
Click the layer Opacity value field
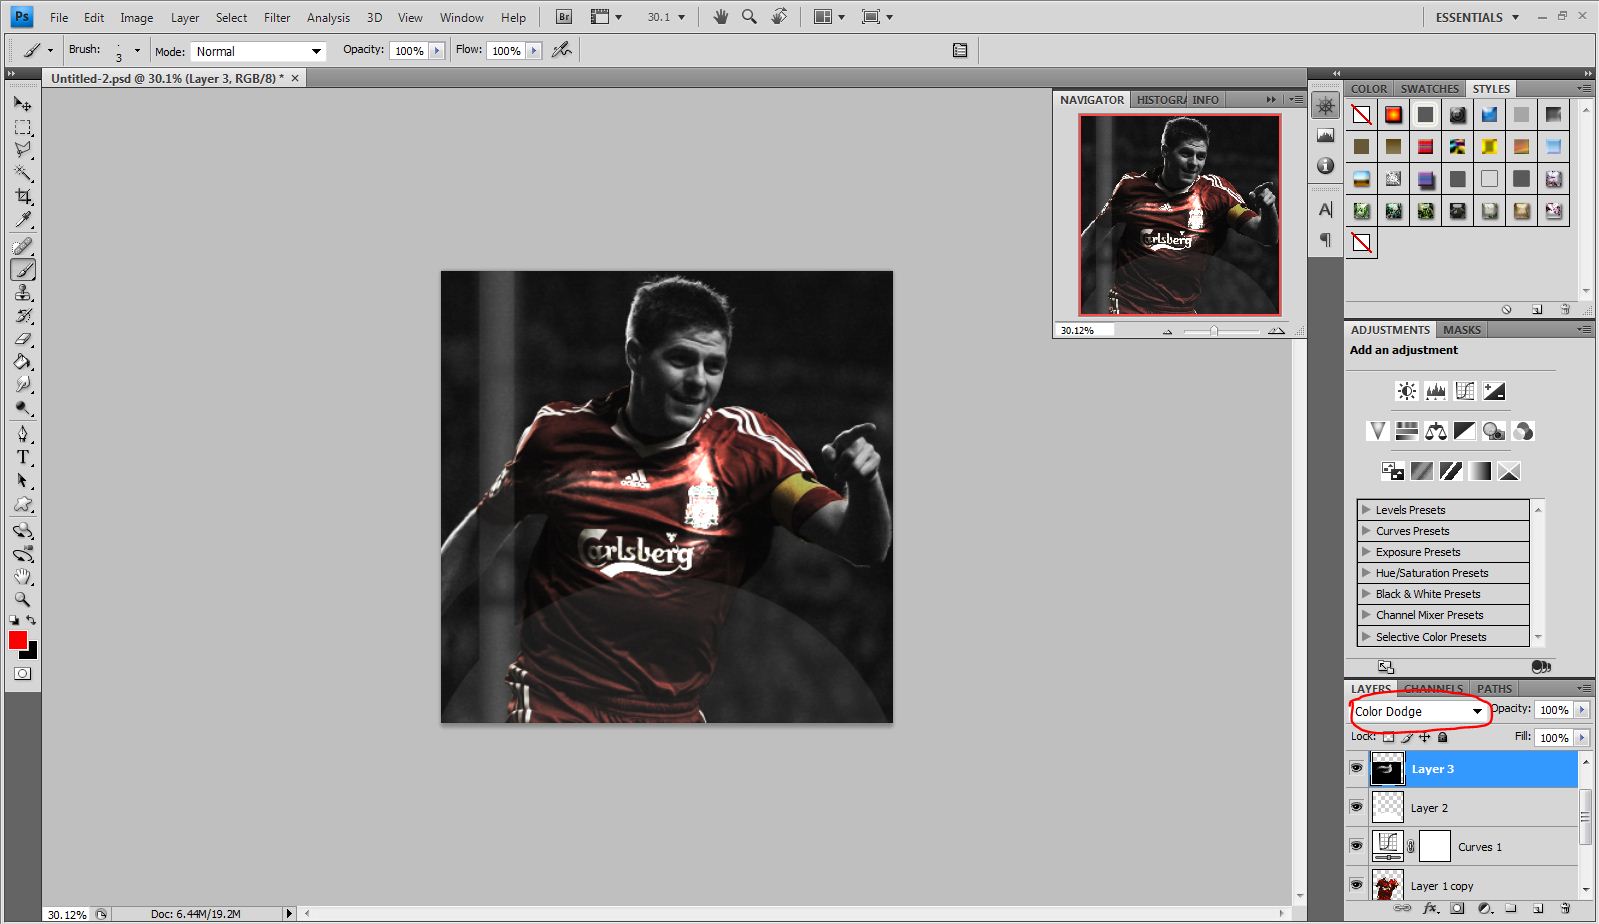(1553, 710)
